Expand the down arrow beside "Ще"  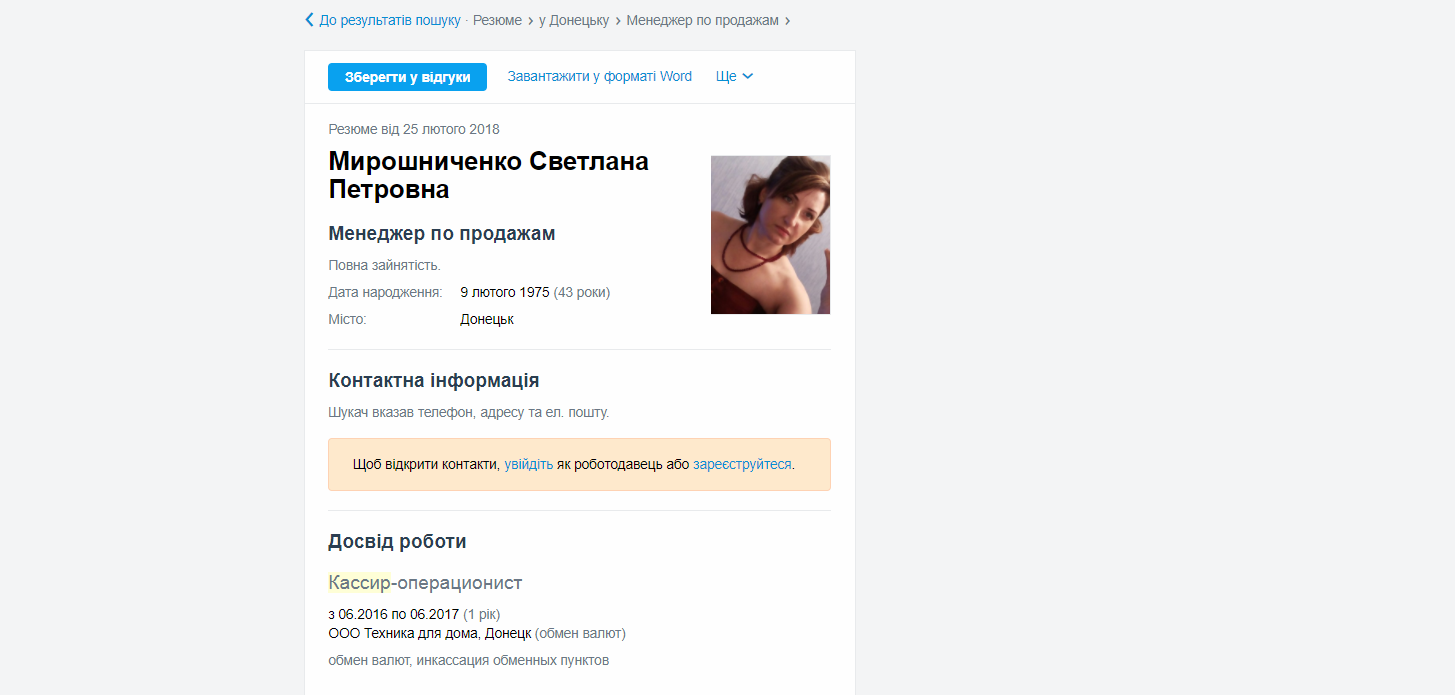point(748,76)
